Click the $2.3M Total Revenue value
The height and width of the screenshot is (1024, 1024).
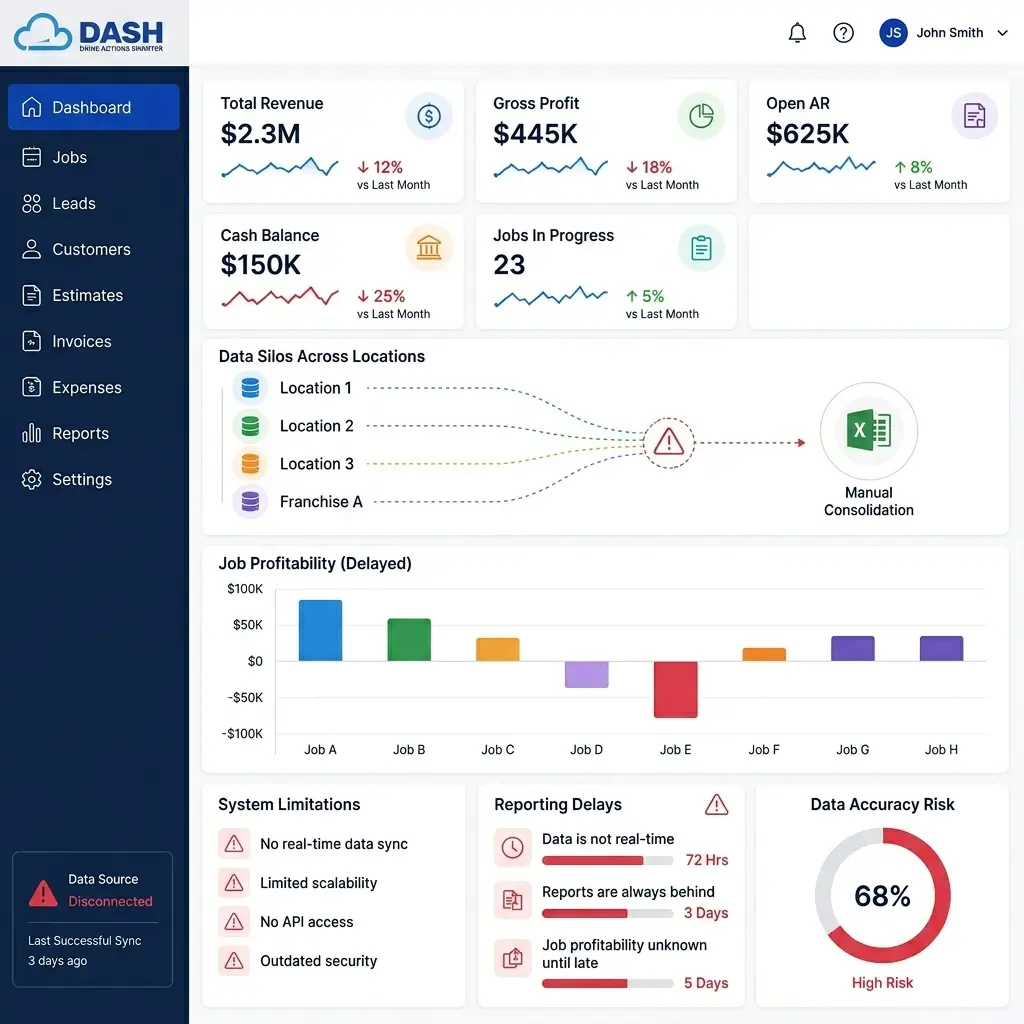coord(261,134)
